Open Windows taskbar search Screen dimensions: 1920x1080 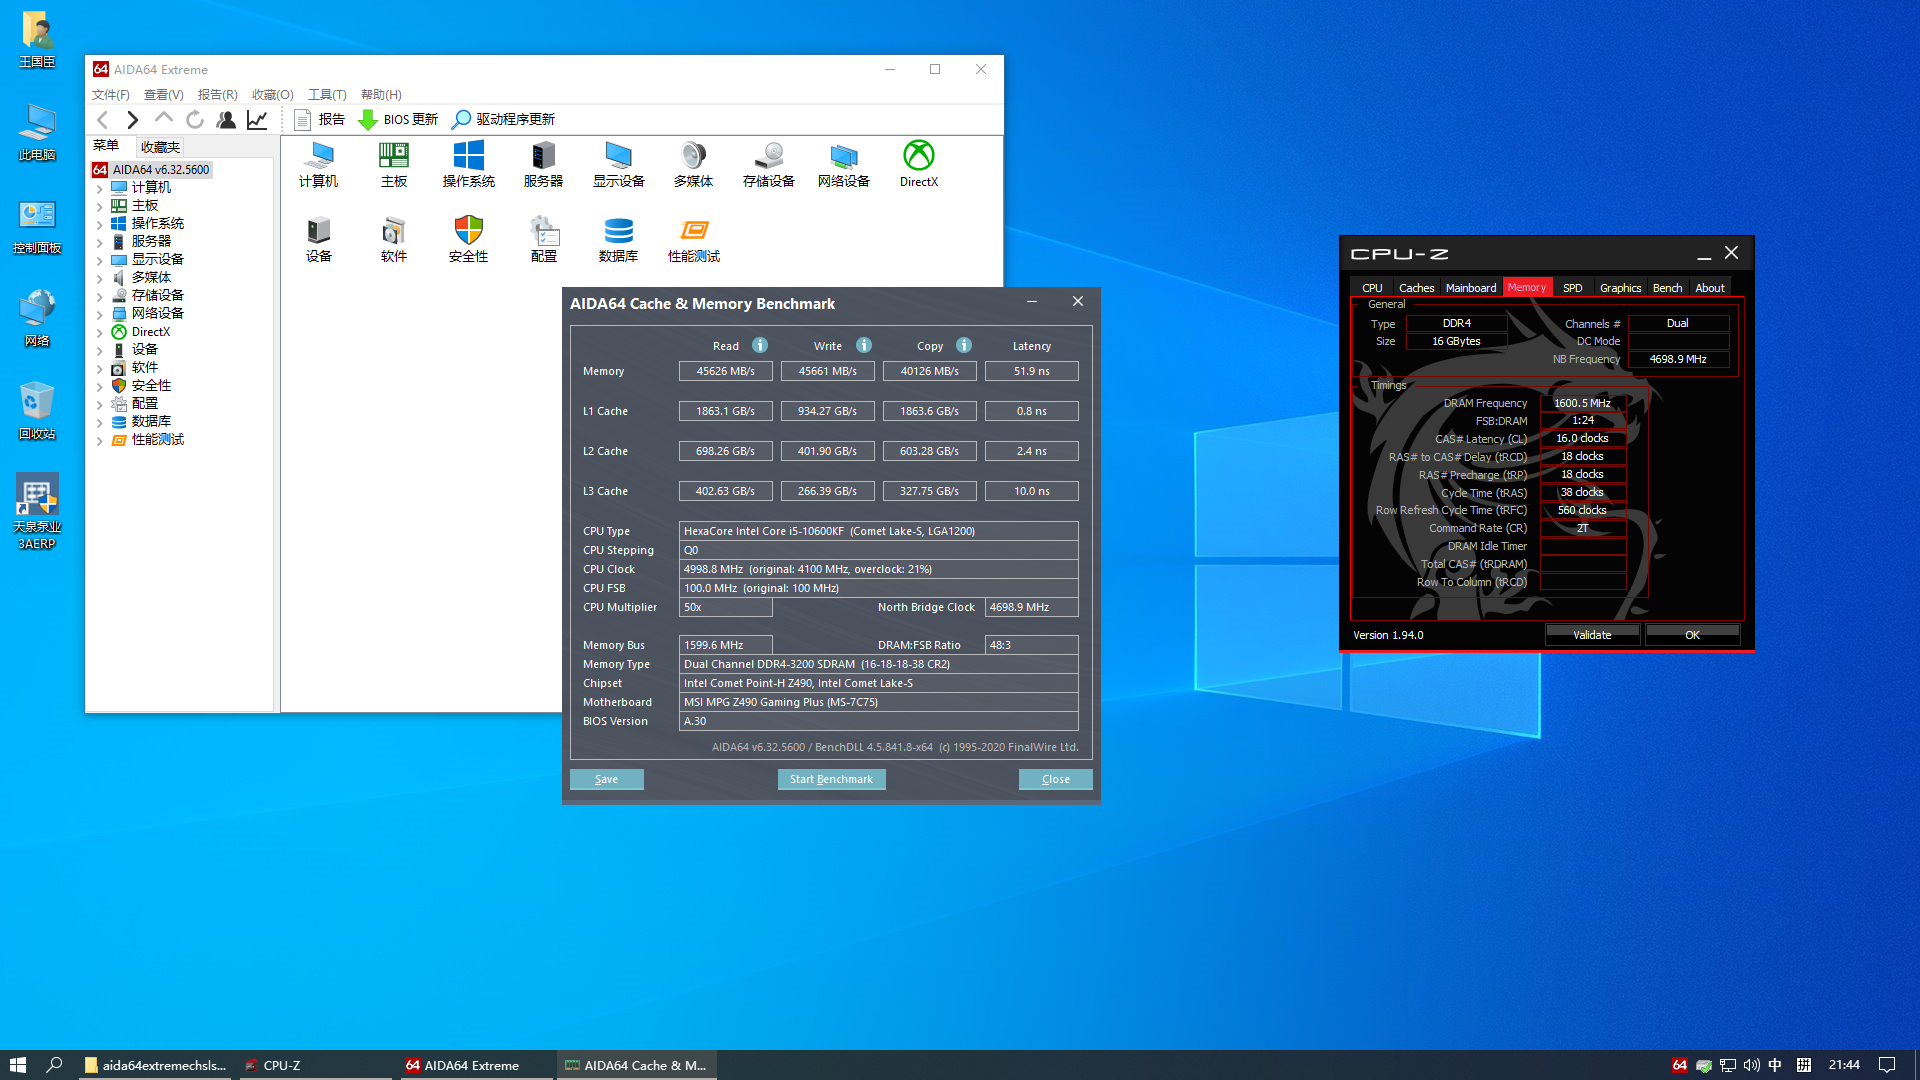[x=55, y=1065]
